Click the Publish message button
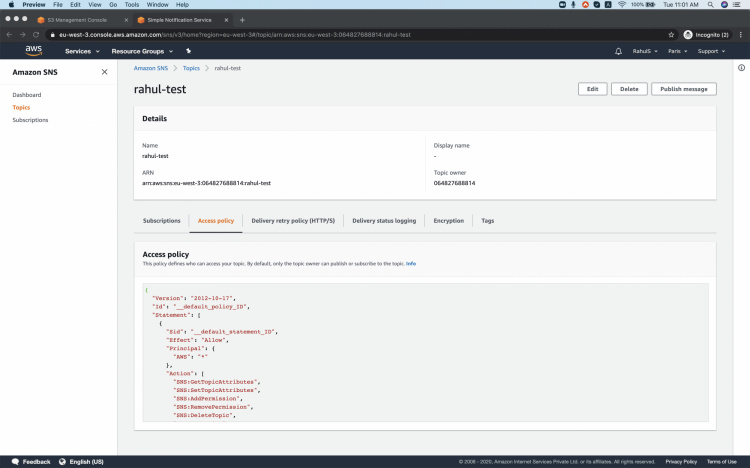 click(x=683, y=89)
